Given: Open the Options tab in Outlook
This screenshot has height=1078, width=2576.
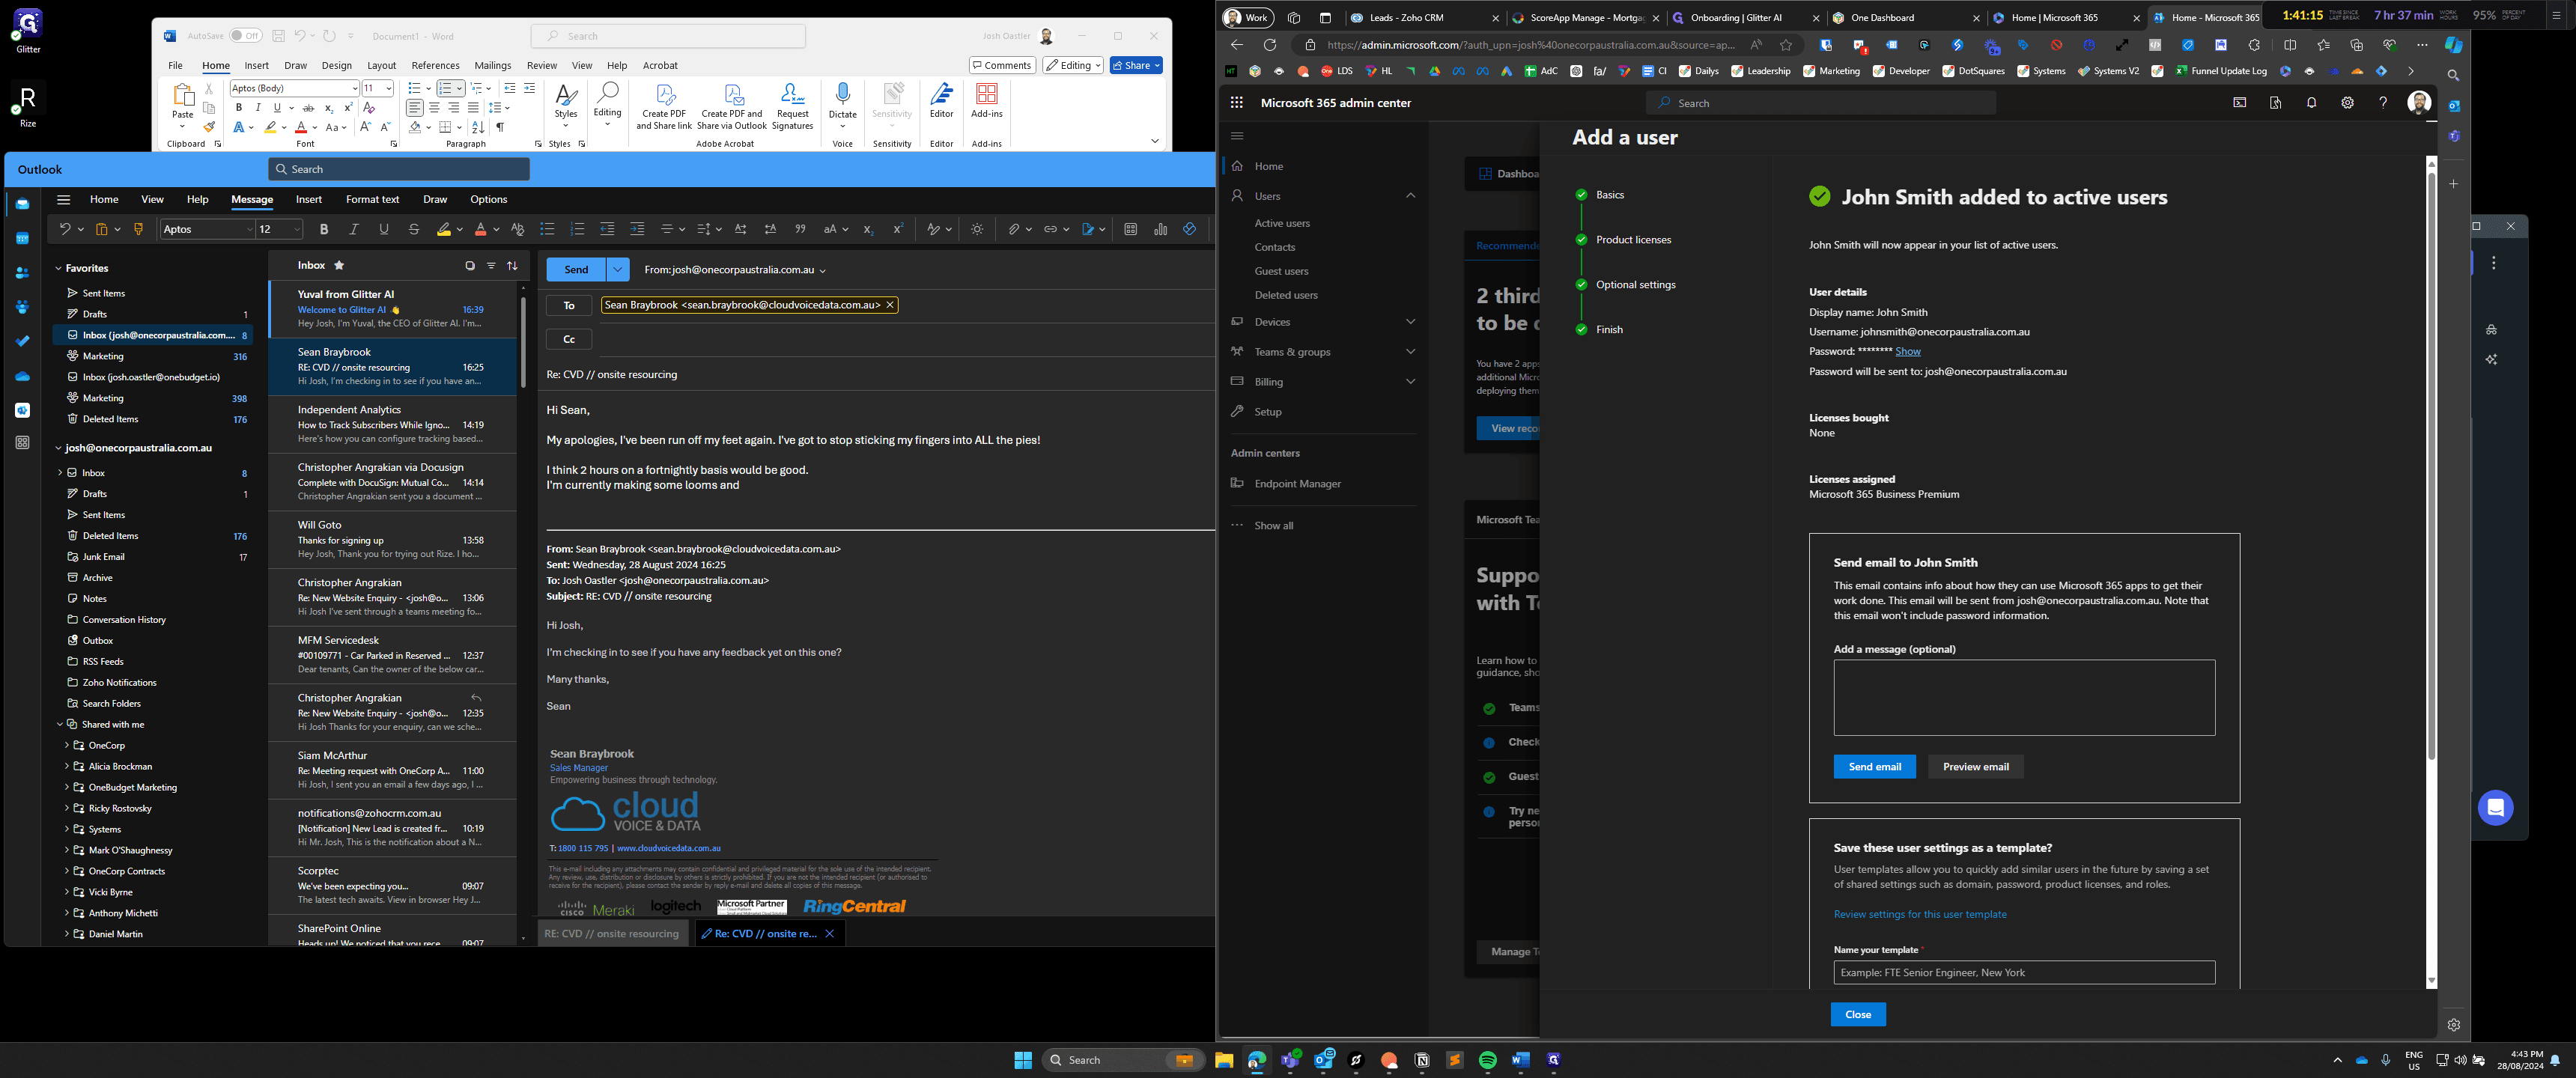Looking at the screenshot, I should [x=488, y=199].
